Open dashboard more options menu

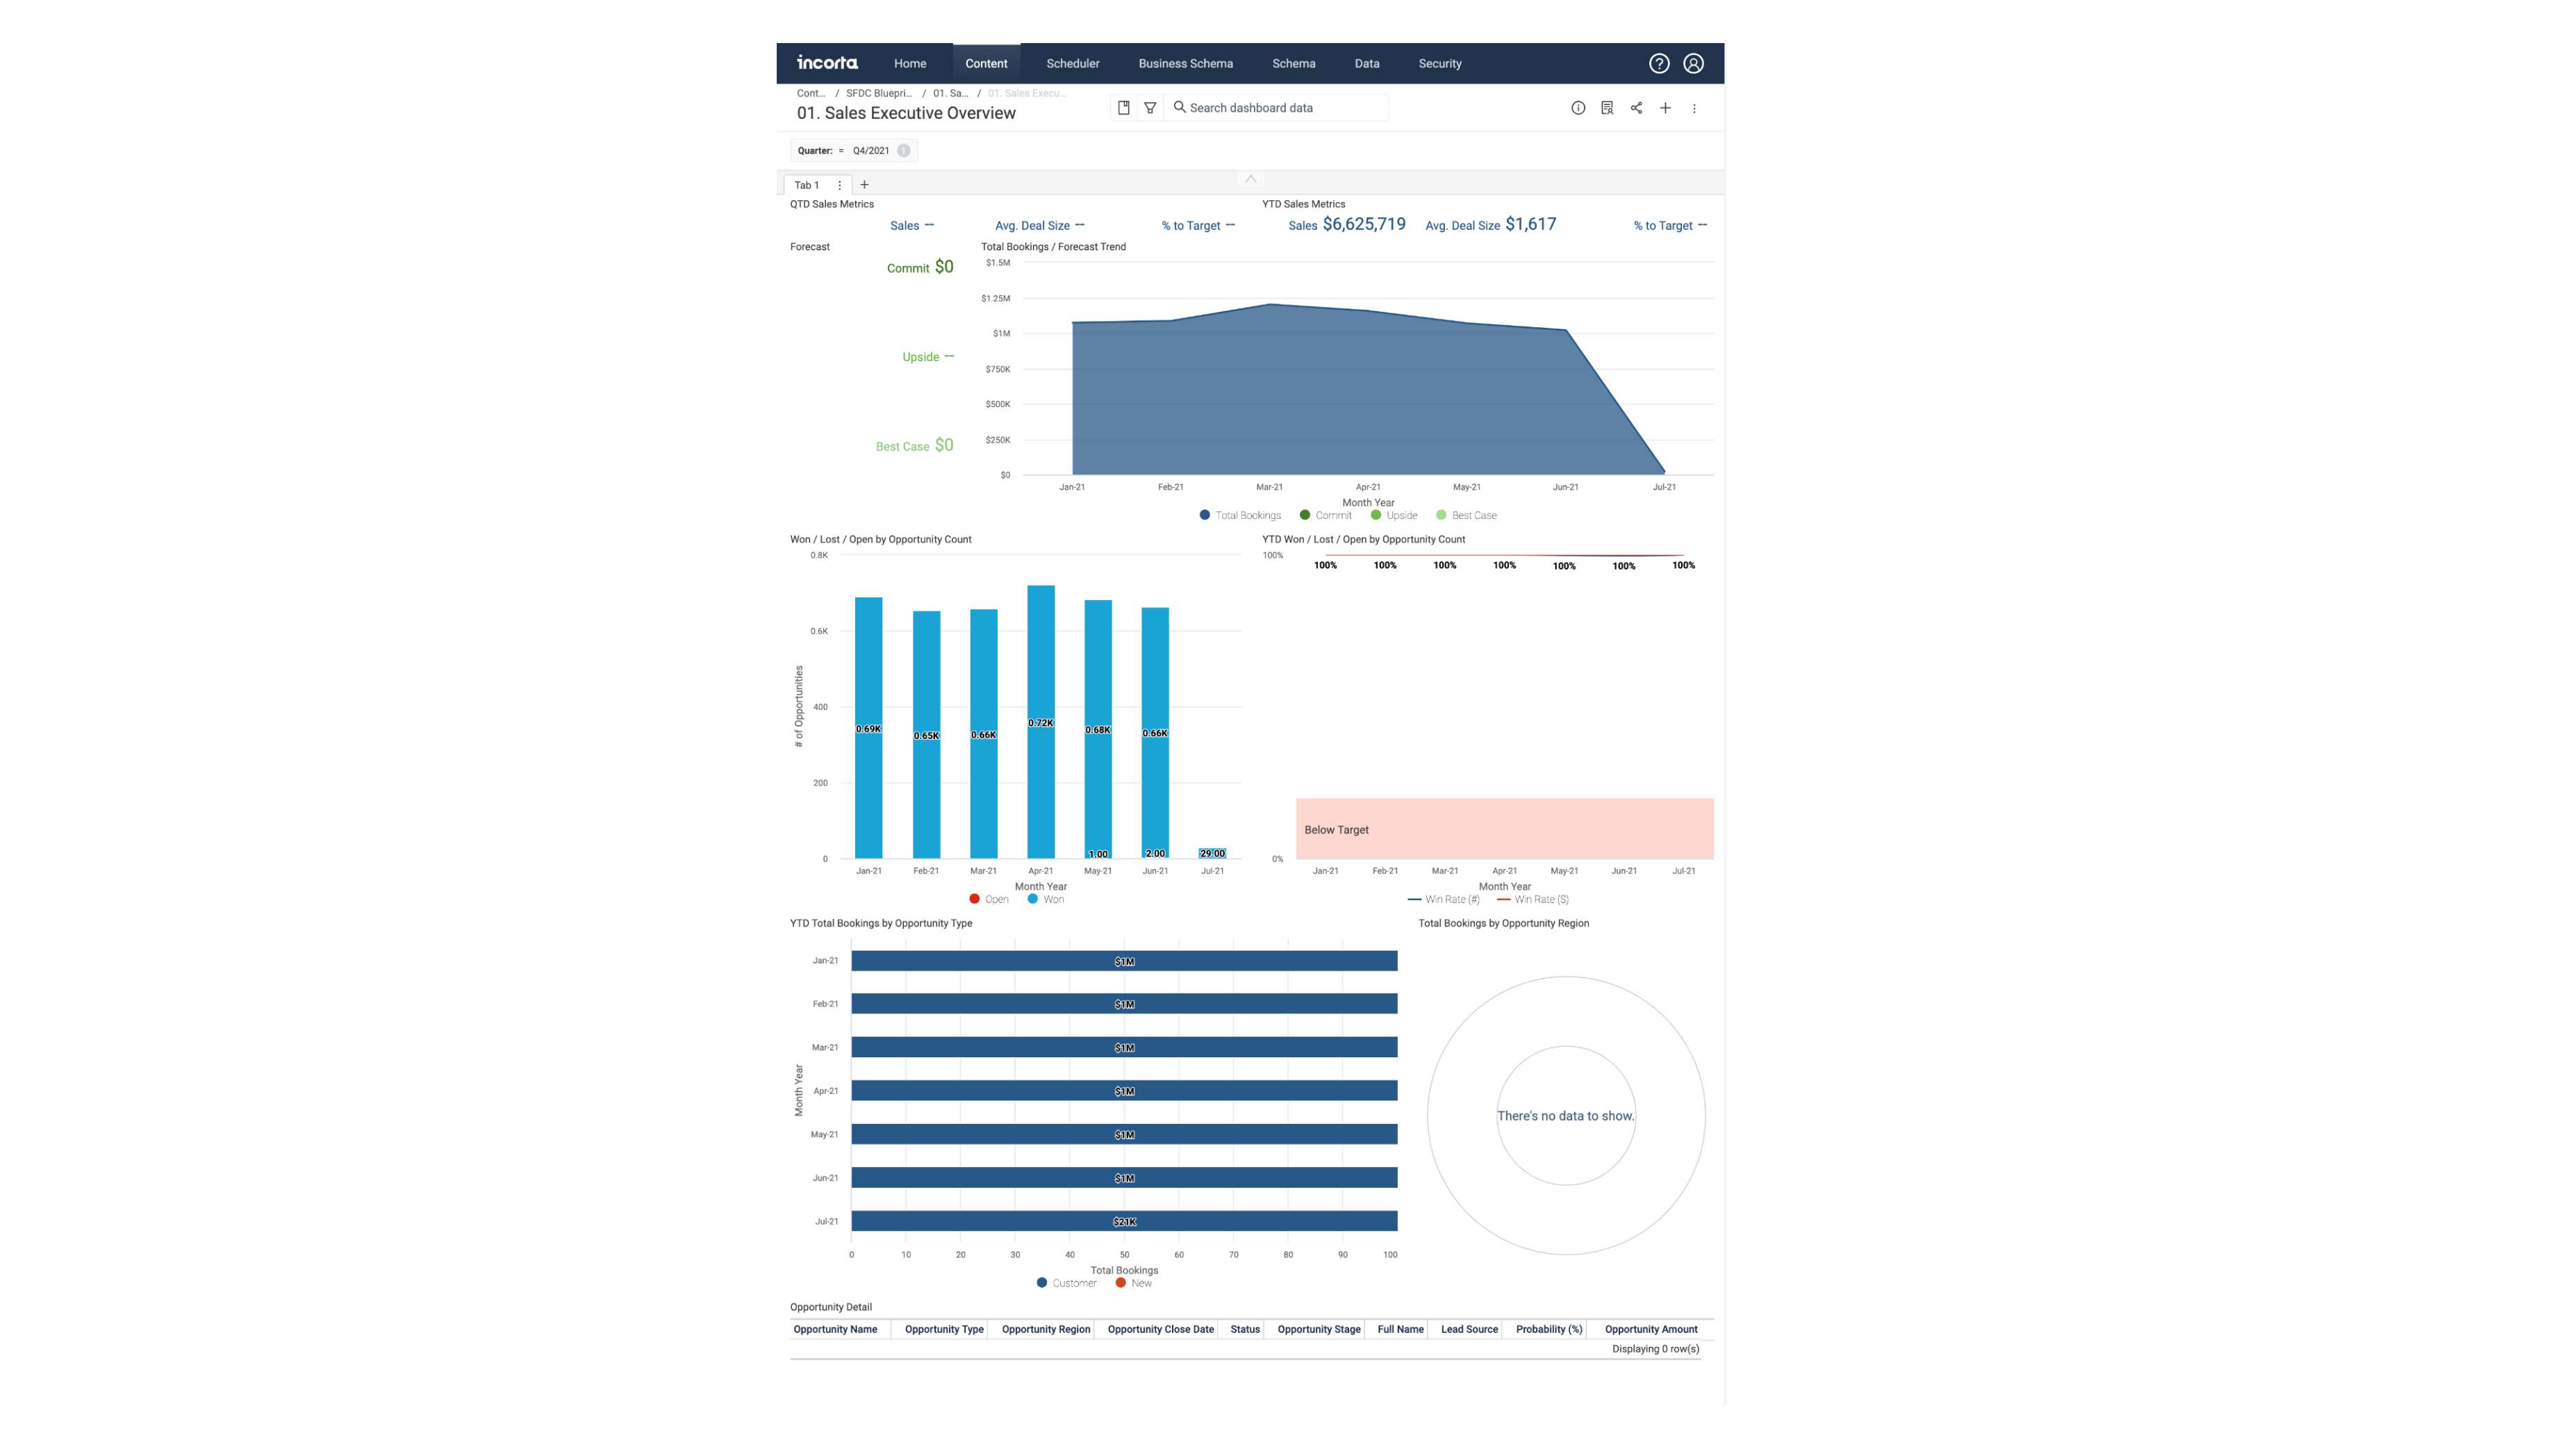pos(1694,108)
